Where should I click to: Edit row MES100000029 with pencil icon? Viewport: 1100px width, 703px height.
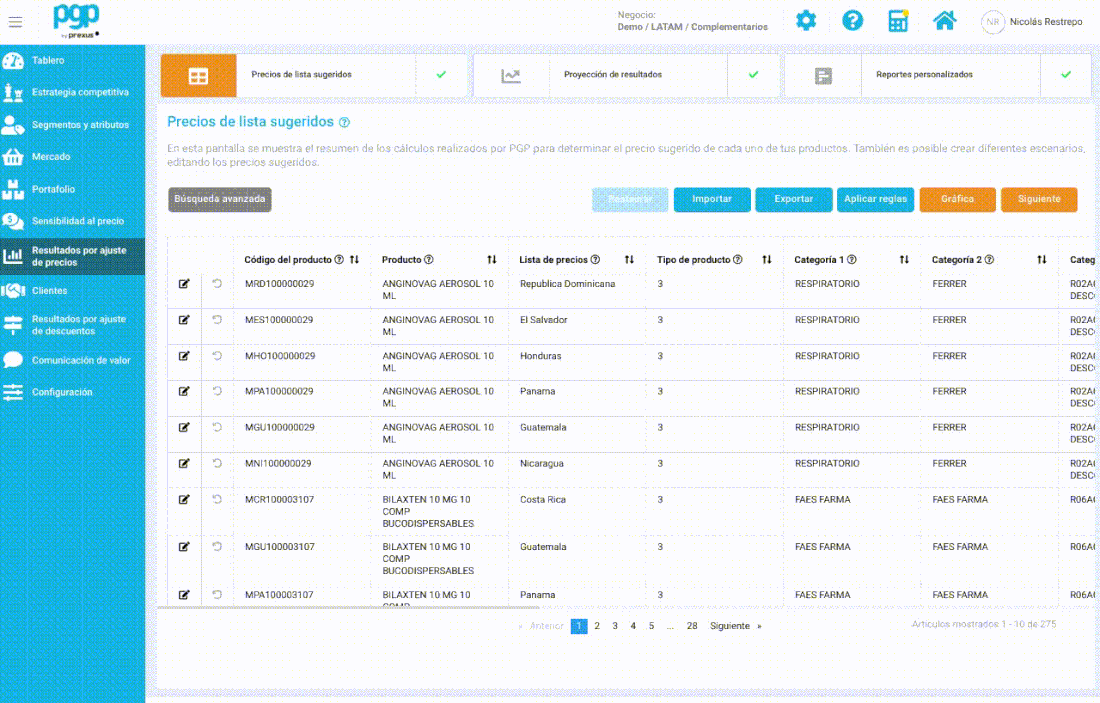[x=184, y=320]
